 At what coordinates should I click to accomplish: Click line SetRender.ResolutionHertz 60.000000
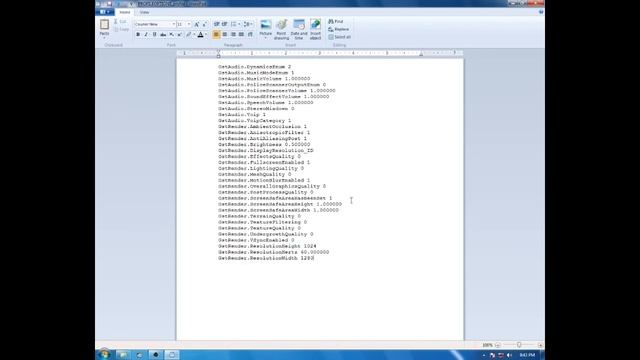coord(273,252)
